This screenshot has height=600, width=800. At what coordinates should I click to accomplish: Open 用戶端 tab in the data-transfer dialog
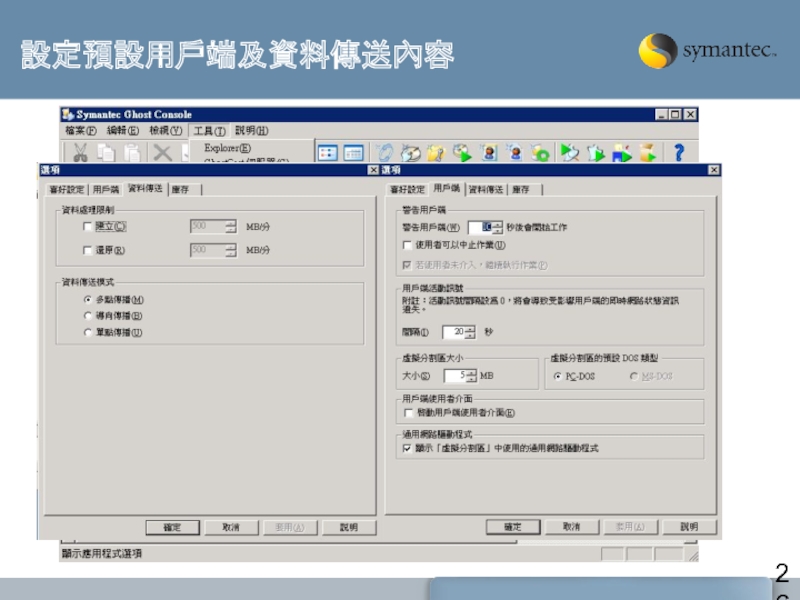106,190
